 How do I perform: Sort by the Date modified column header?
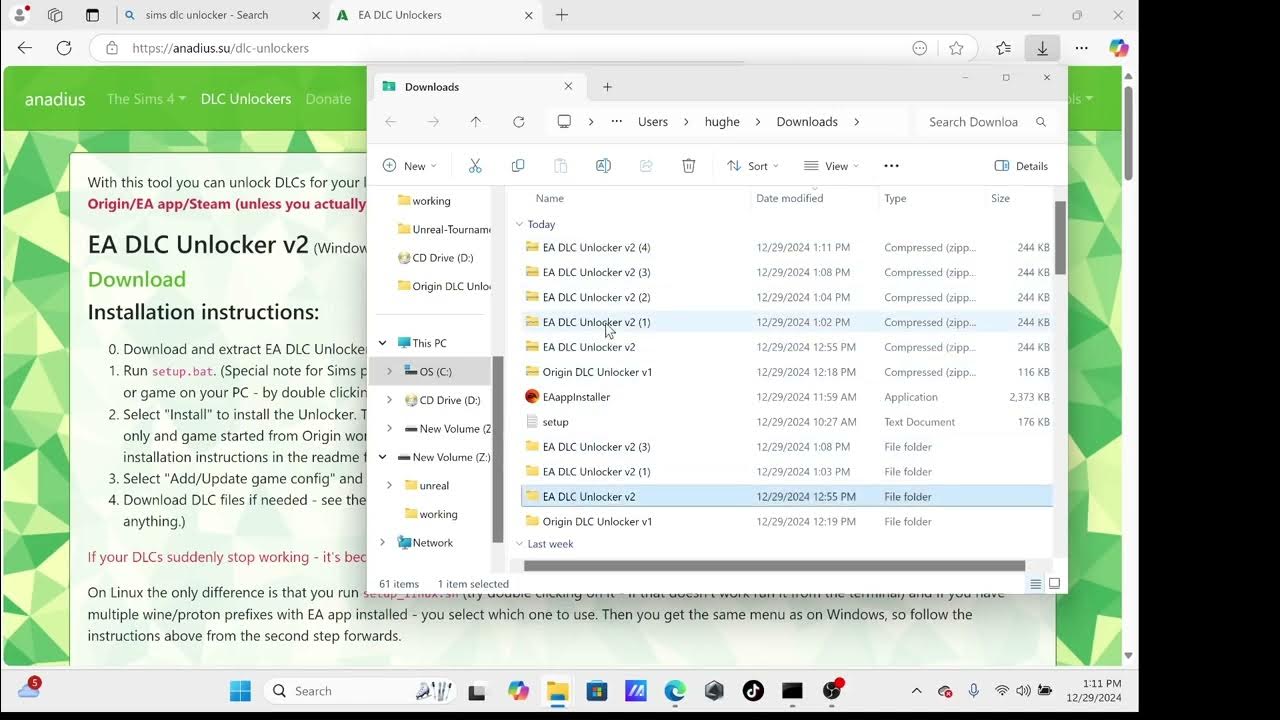789,198
